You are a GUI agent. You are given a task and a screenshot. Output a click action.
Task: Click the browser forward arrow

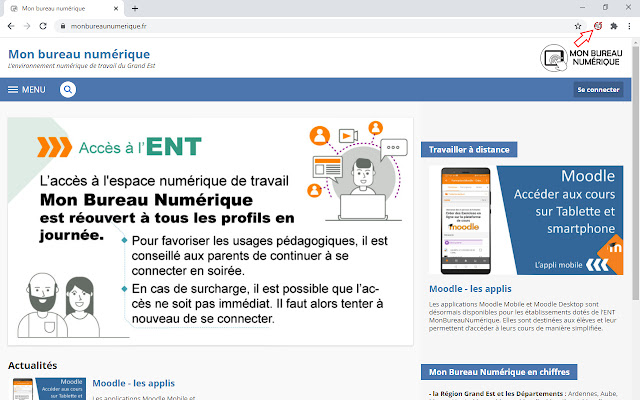27,26
